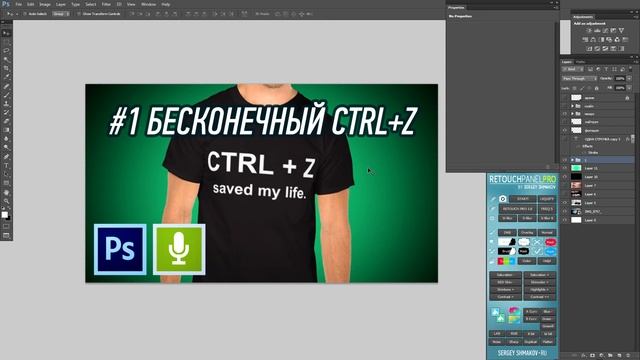Click START button in Retouch Panel
Viewport: 640px width, 360px height.
[x=523, y=199]
